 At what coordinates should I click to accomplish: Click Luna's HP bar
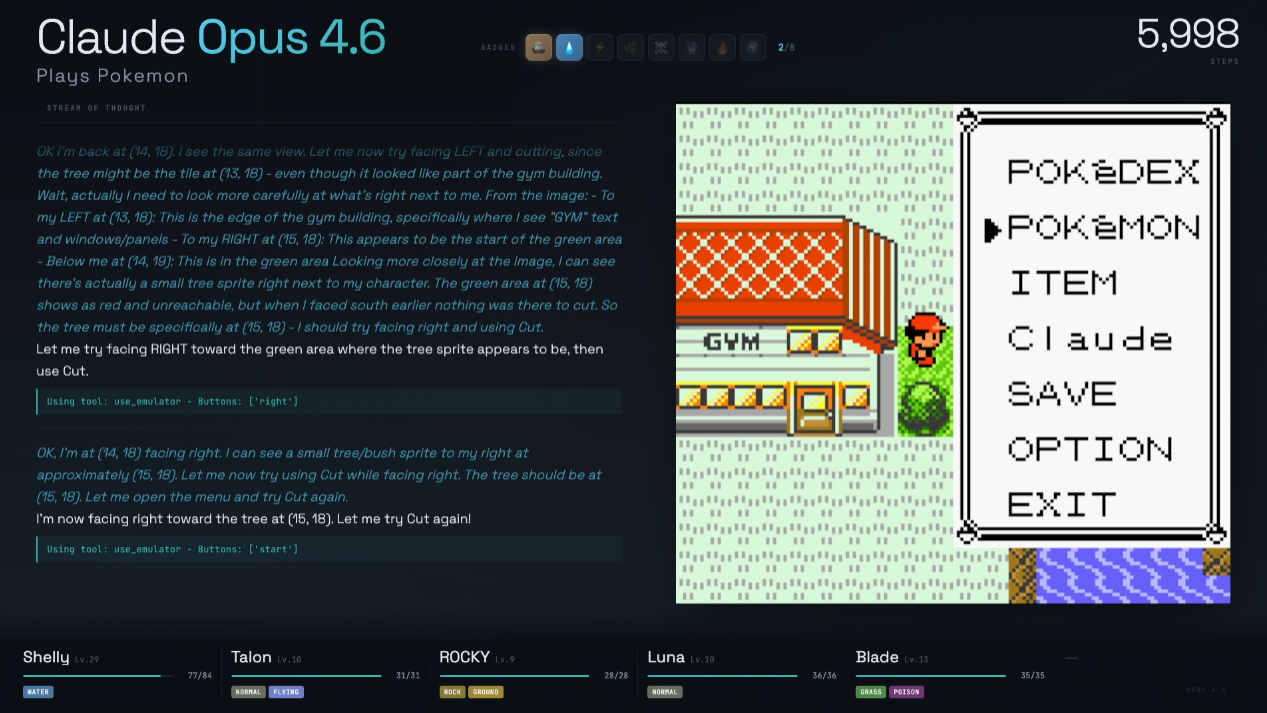coord(722,676)
